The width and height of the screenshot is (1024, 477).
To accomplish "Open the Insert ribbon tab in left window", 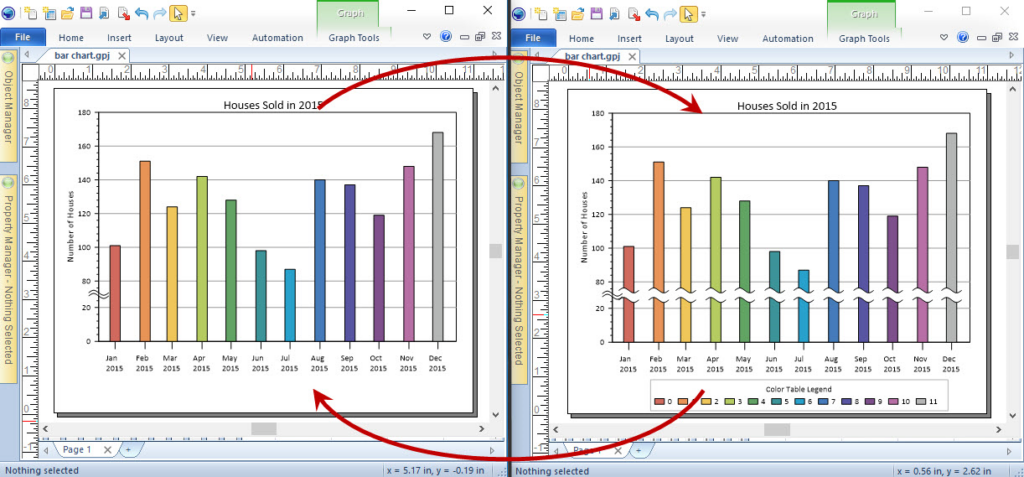I will 121,38.
